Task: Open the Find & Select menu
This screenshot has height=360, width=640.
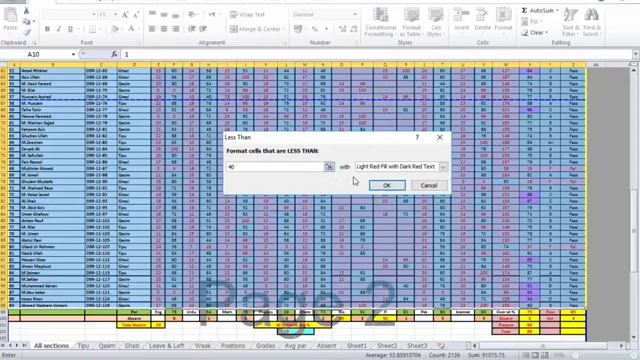Action: pos(591,22)
